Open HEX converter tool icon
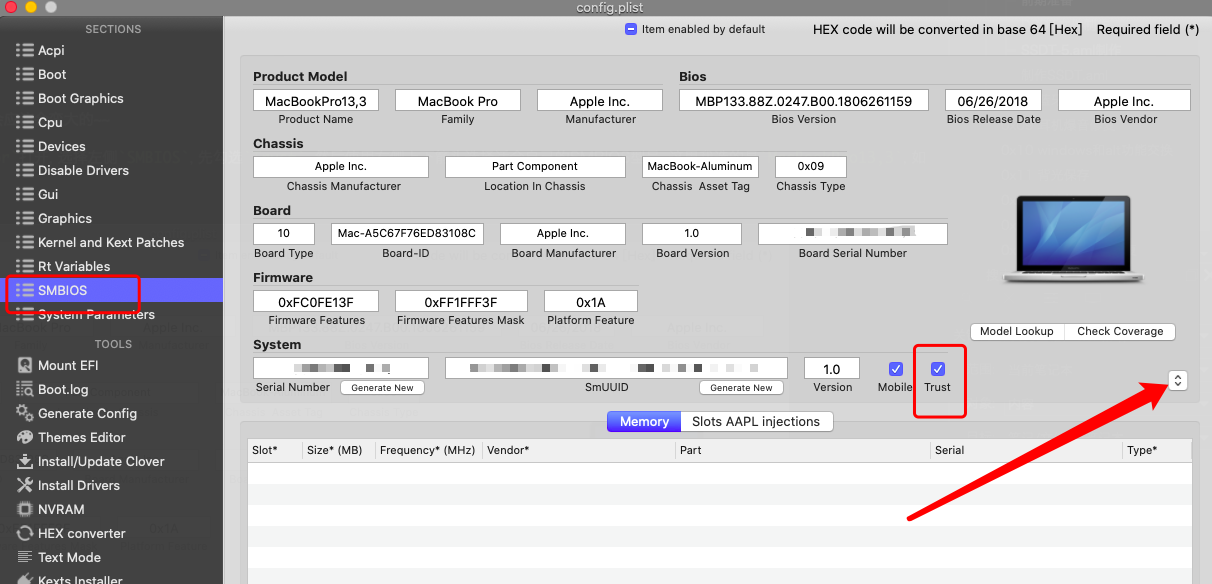This screenshot has width=1212, height=584. tap(25, 533)
